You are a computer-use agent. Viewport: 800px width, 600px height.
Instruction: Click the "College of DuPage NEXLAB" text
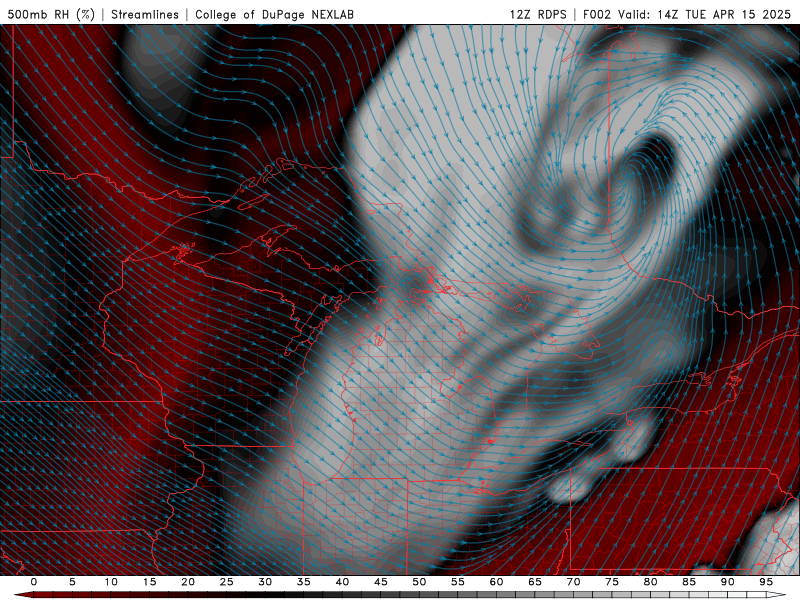pyautogui.click(x=274, y=14)
